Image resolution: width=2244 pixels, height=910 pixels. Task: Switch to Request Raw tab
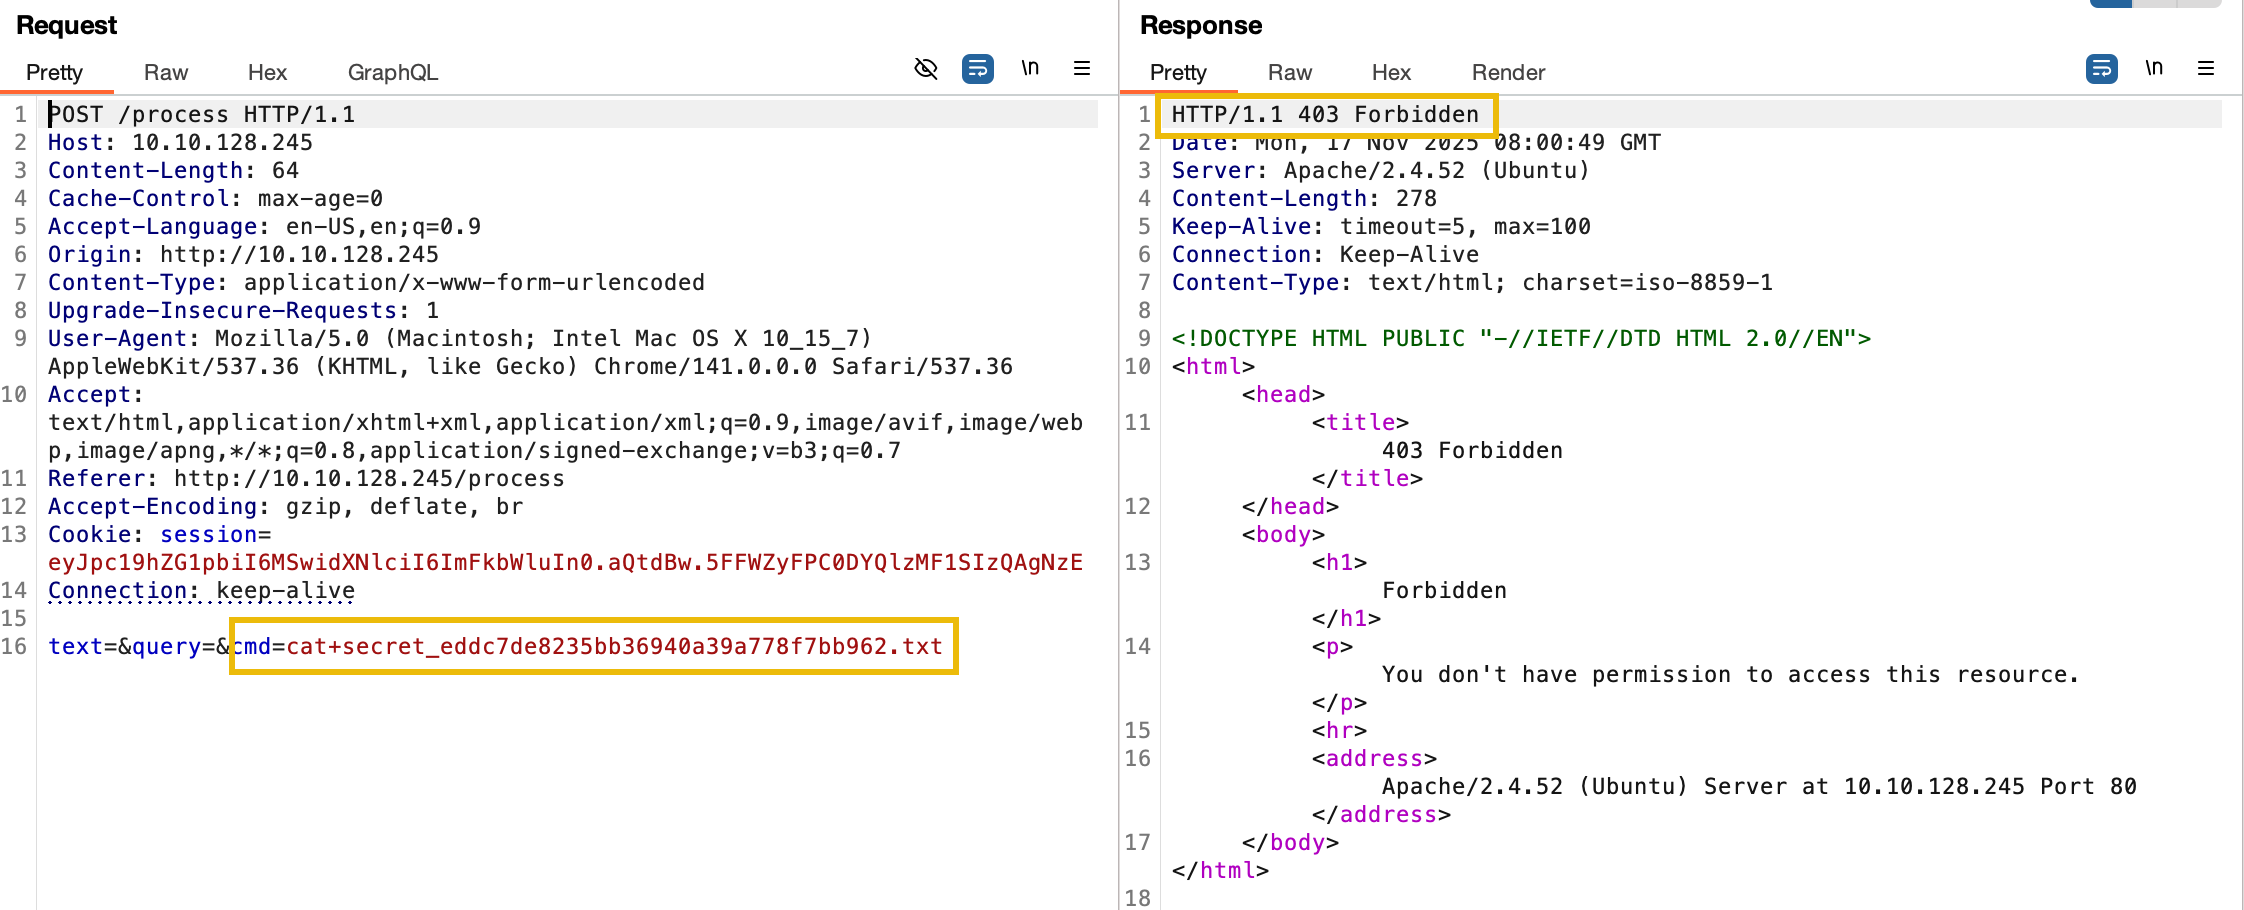pyautogui.click(x=166, y=72)
